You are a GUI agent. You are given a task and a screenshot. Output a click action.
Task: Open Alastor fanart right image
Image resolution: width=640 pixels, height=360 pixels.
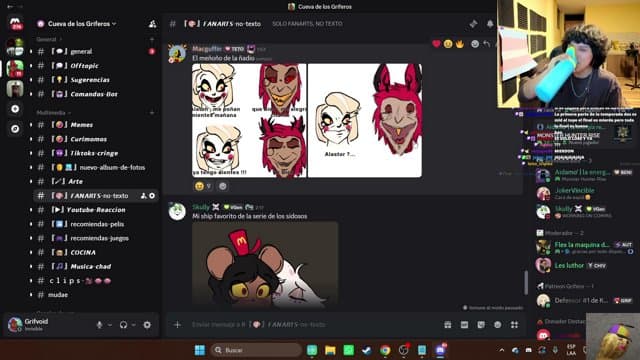pyautogui.click(x=365, y=120)
